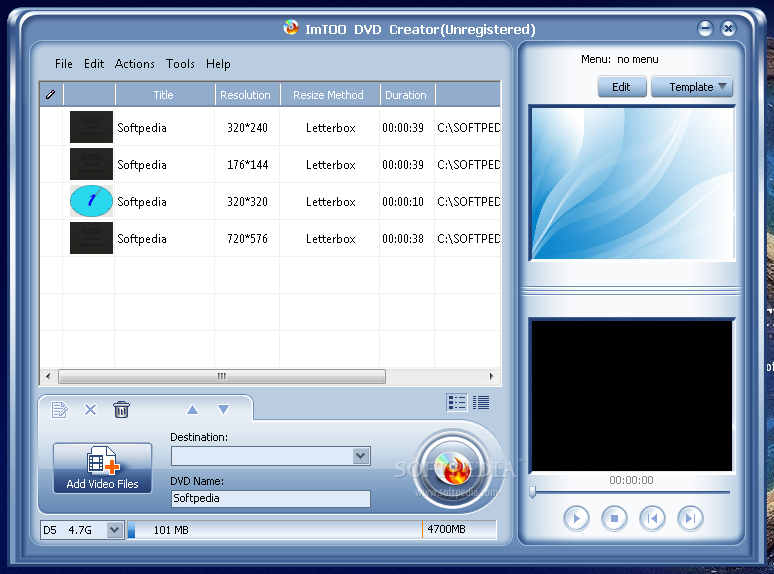Click the 00:00:00 preview time display

(631, 480)
